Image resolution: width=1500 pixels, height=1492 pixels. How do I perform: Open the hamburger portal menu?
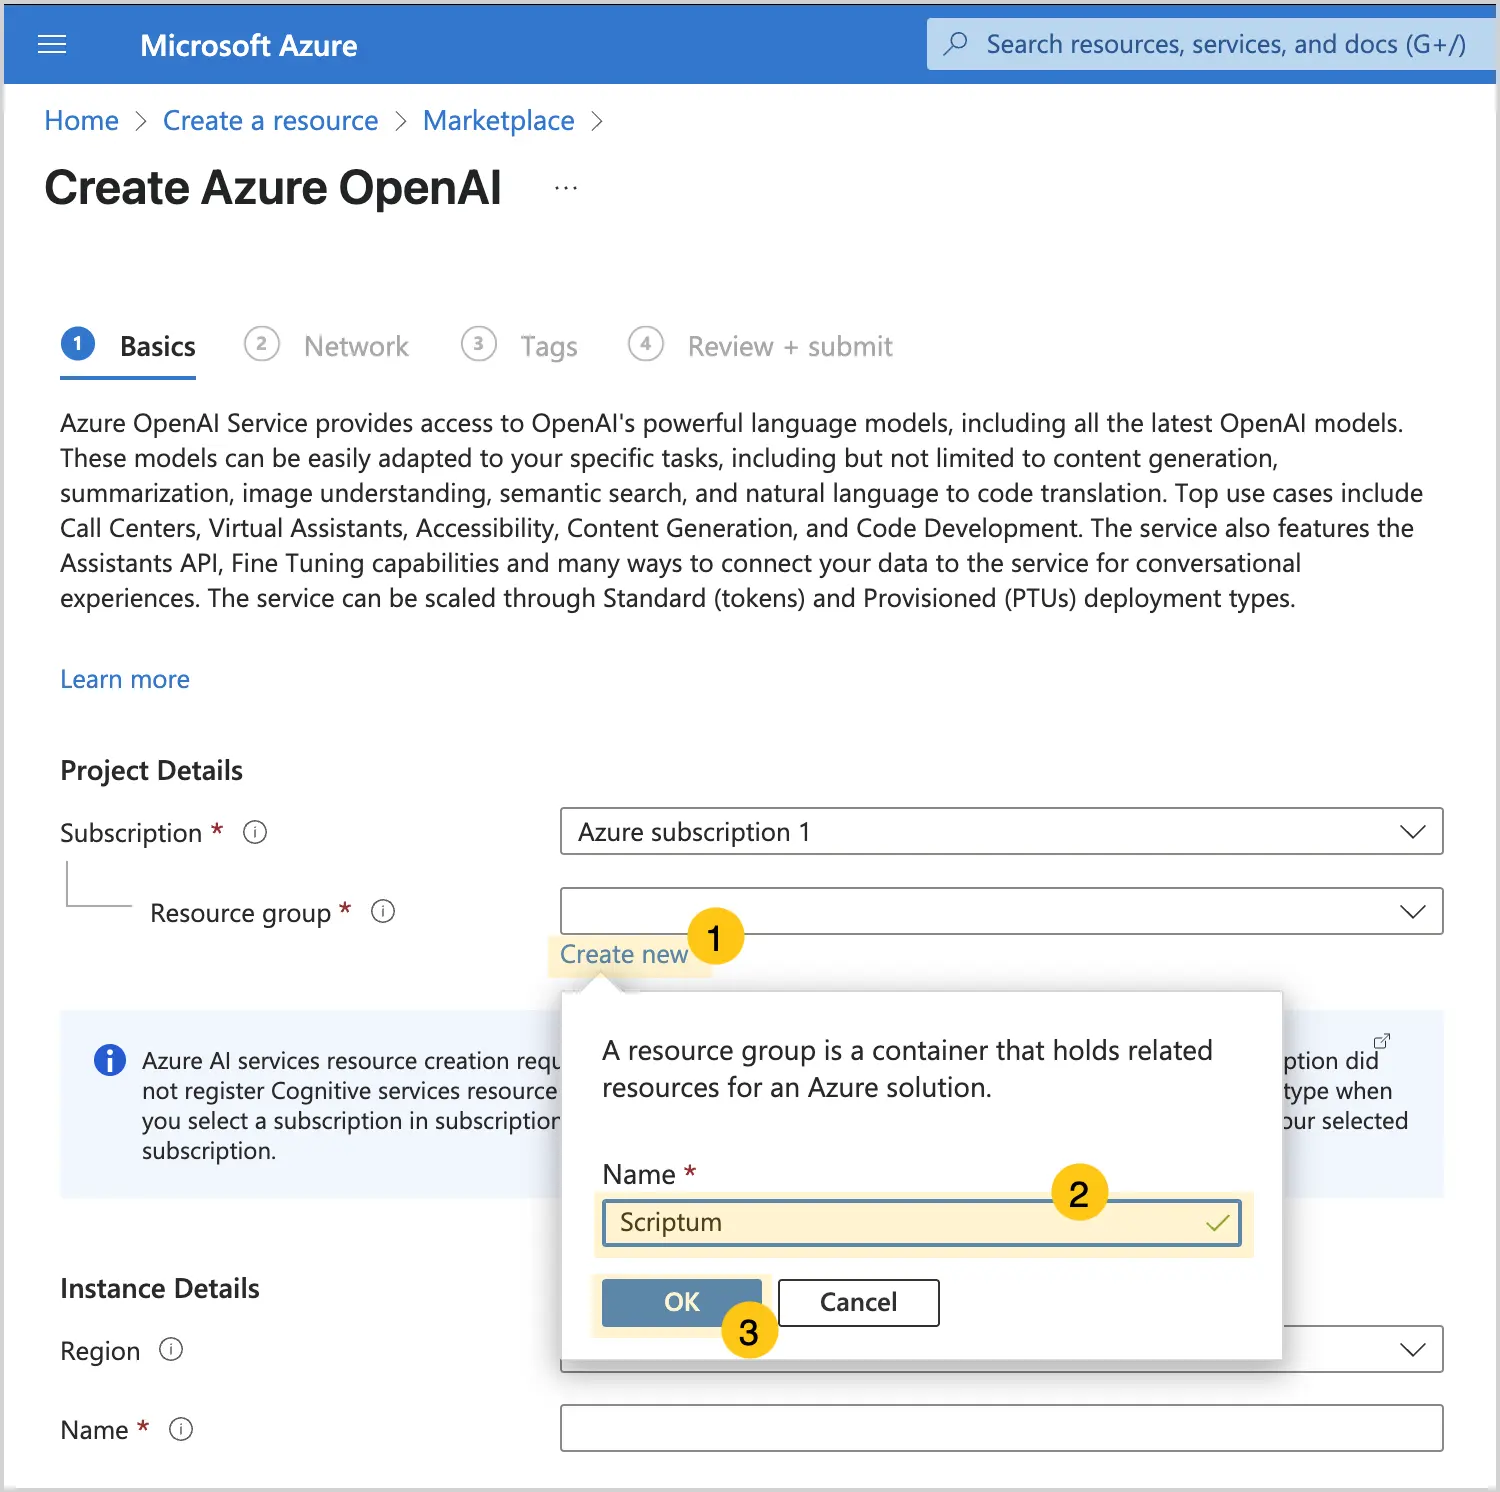52,45
